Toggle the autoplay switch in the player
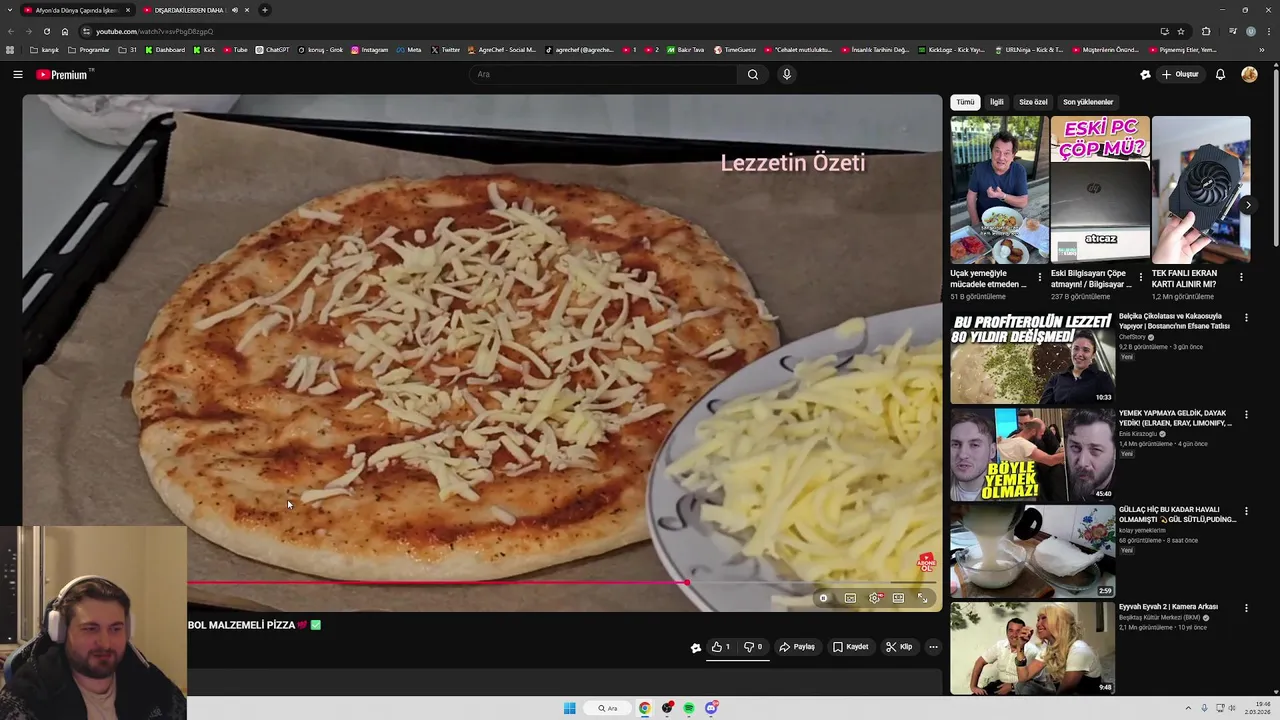This screenshot has height=720, width=1280. (824, 598)
